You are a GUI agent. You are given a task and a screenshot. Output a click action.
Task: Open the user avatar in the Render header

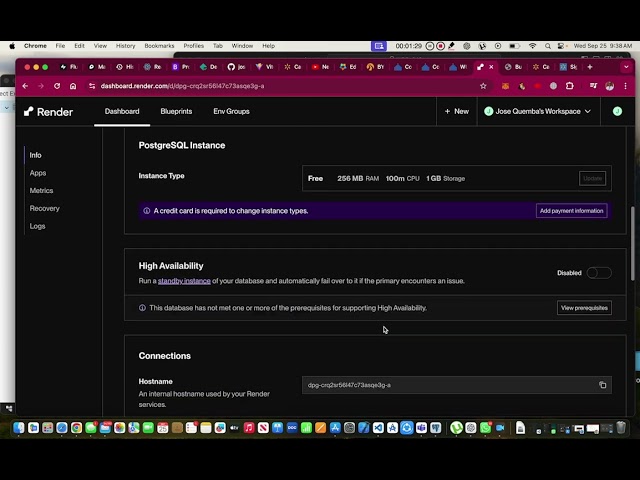617,111
